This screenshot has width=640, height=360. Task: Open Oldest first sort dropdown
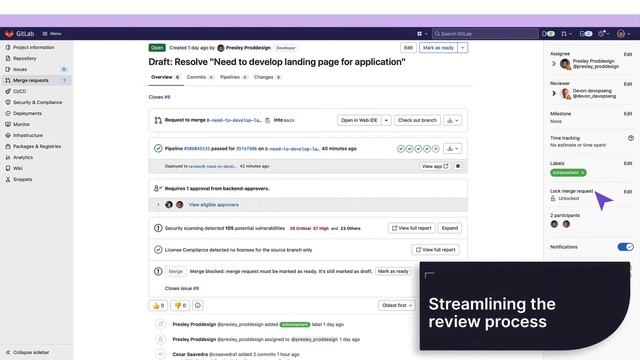click(397, 306)
